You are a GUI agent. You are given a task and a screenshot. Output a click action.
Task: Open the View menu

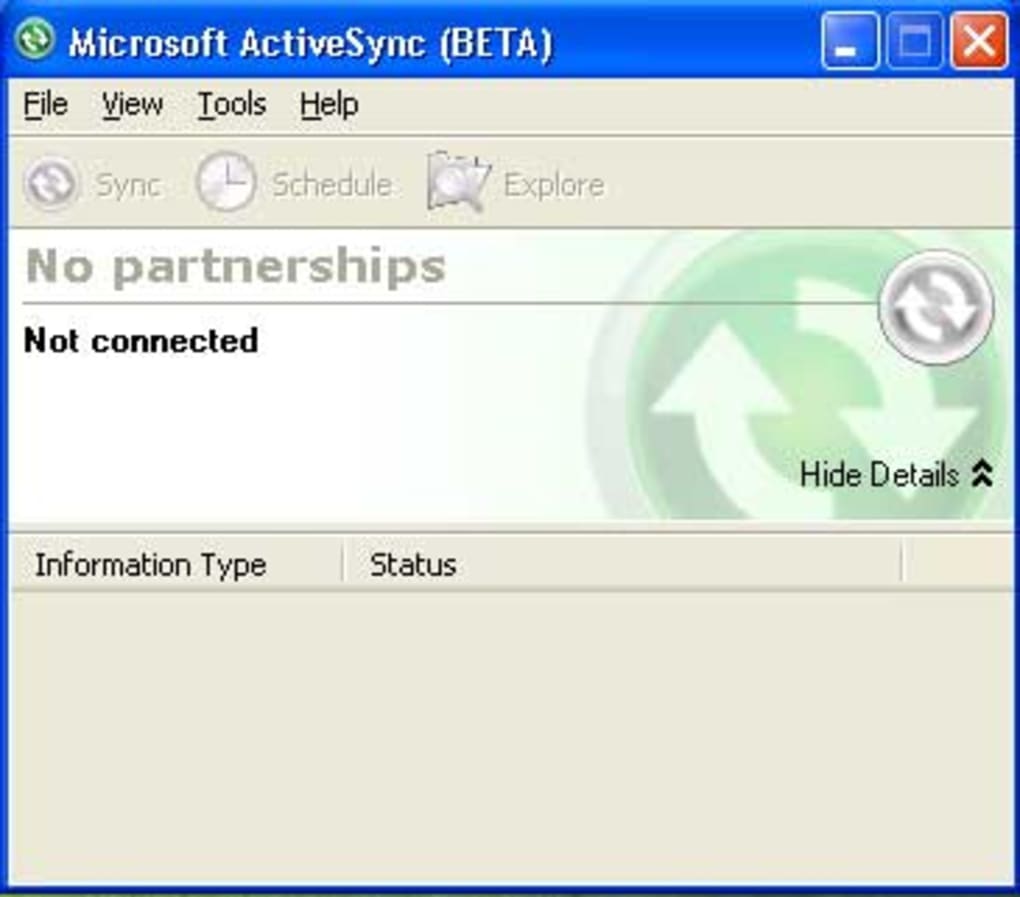133,105
